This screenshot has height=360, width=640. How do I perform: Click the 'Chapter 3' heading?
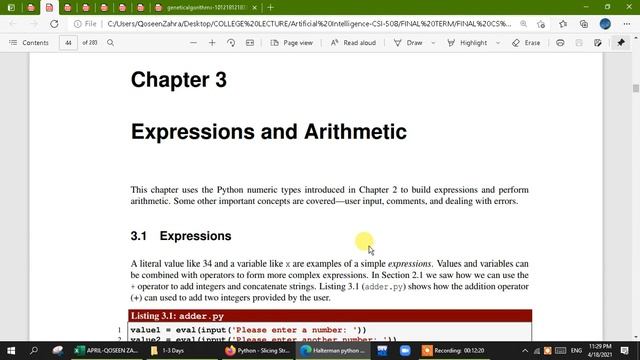point(179,80)
